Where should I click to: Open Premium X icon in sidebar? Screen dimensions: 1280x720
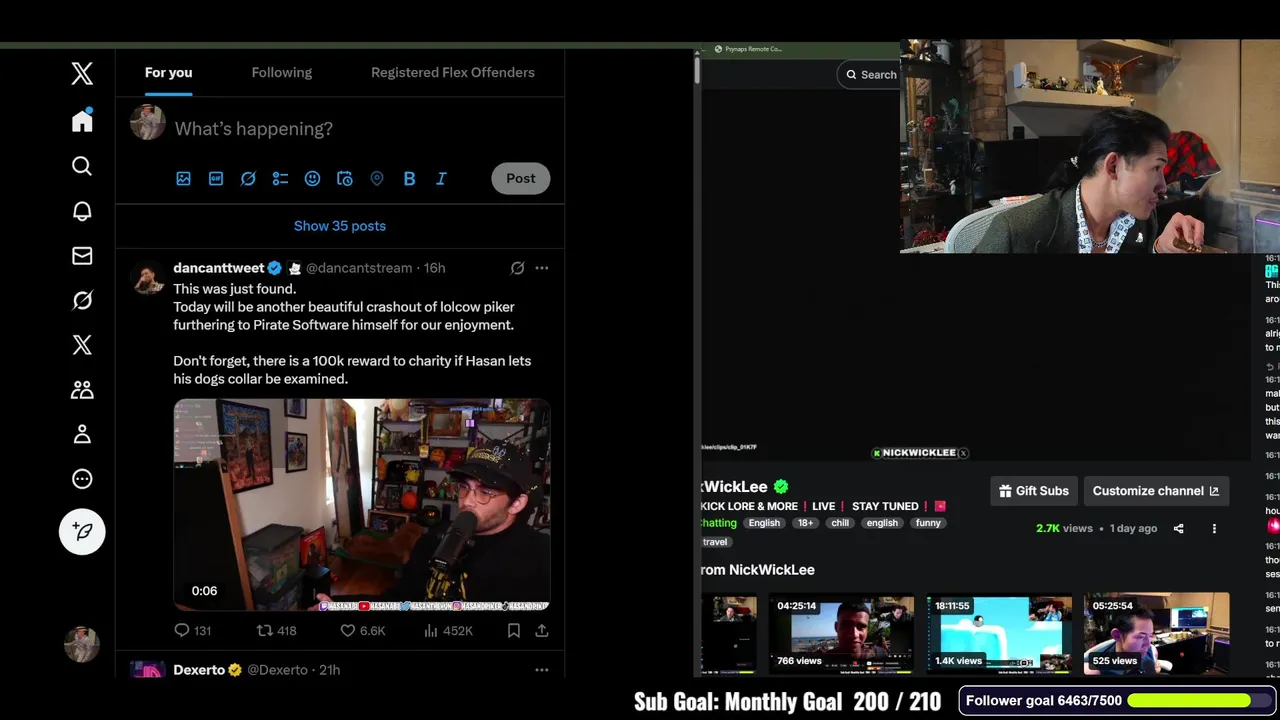[82, 345]
